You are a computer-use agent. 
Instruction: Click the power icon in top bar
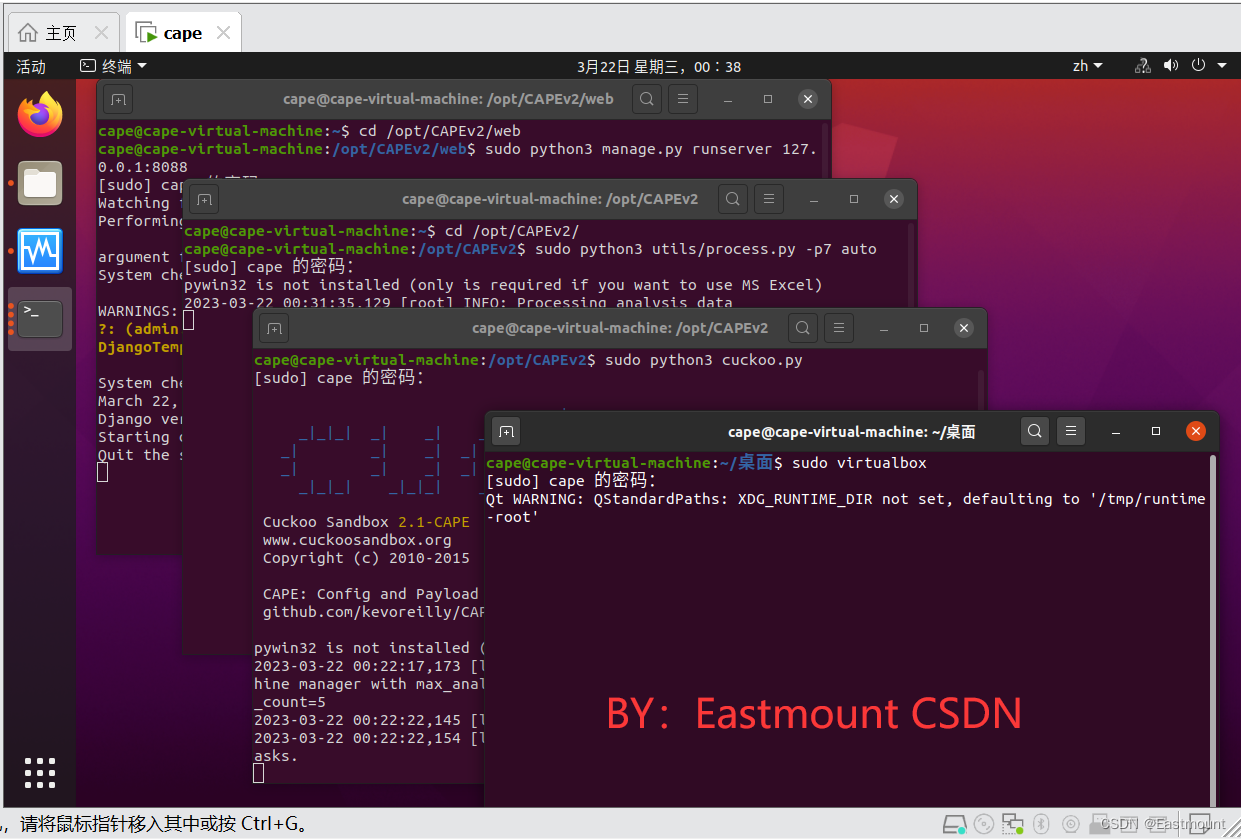[1198, 66]
